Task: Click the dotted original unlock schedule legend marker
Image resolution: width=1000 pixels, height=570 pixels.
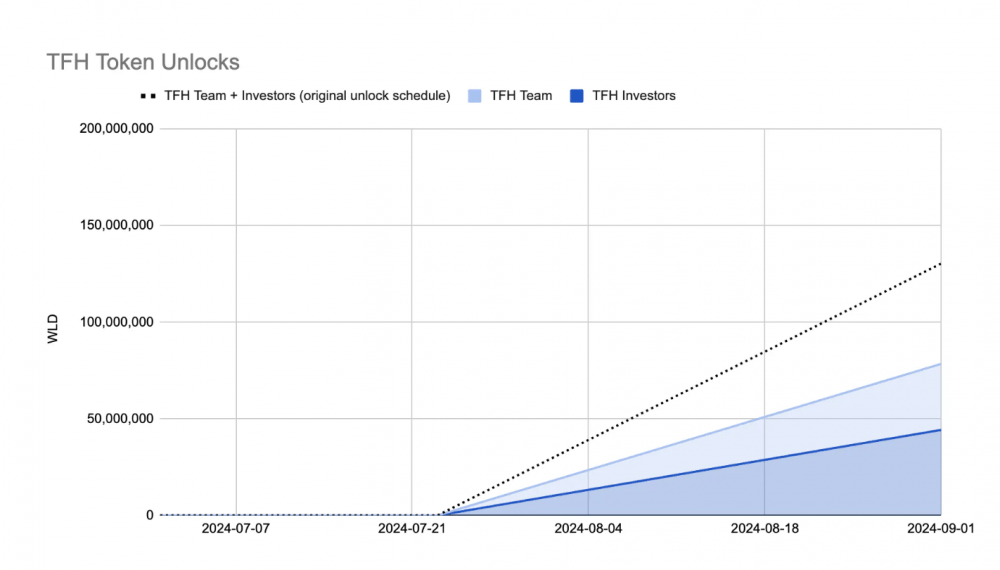Action: coord(147,96)
